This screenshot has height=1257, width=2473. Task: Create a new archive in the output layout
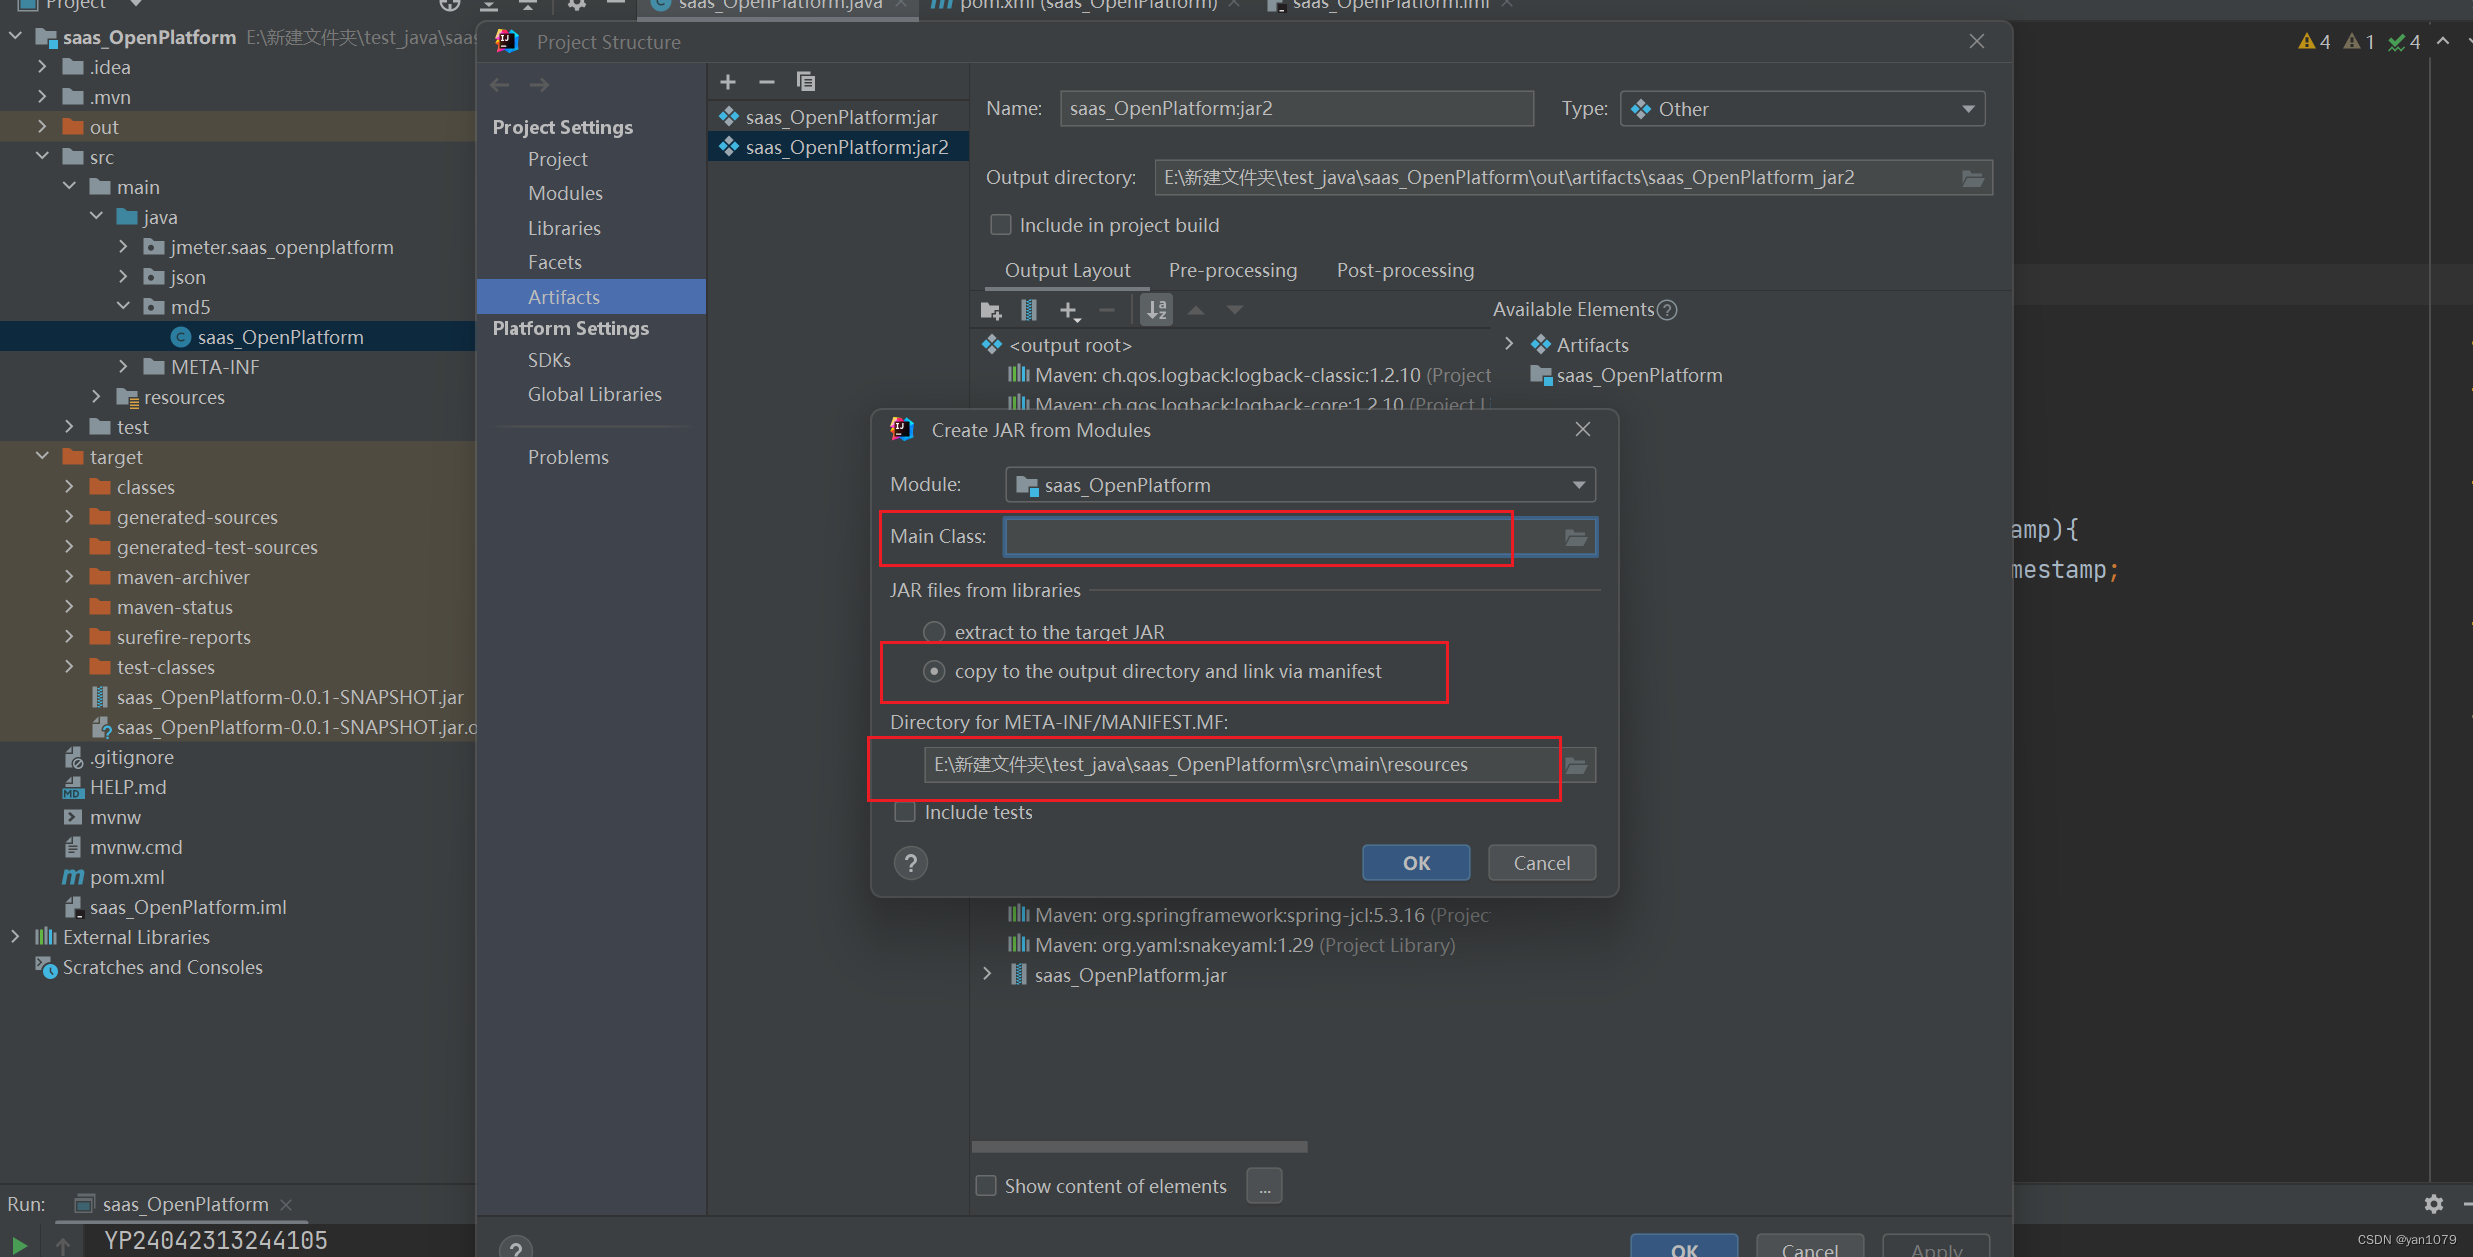[x=1028, y=310]
